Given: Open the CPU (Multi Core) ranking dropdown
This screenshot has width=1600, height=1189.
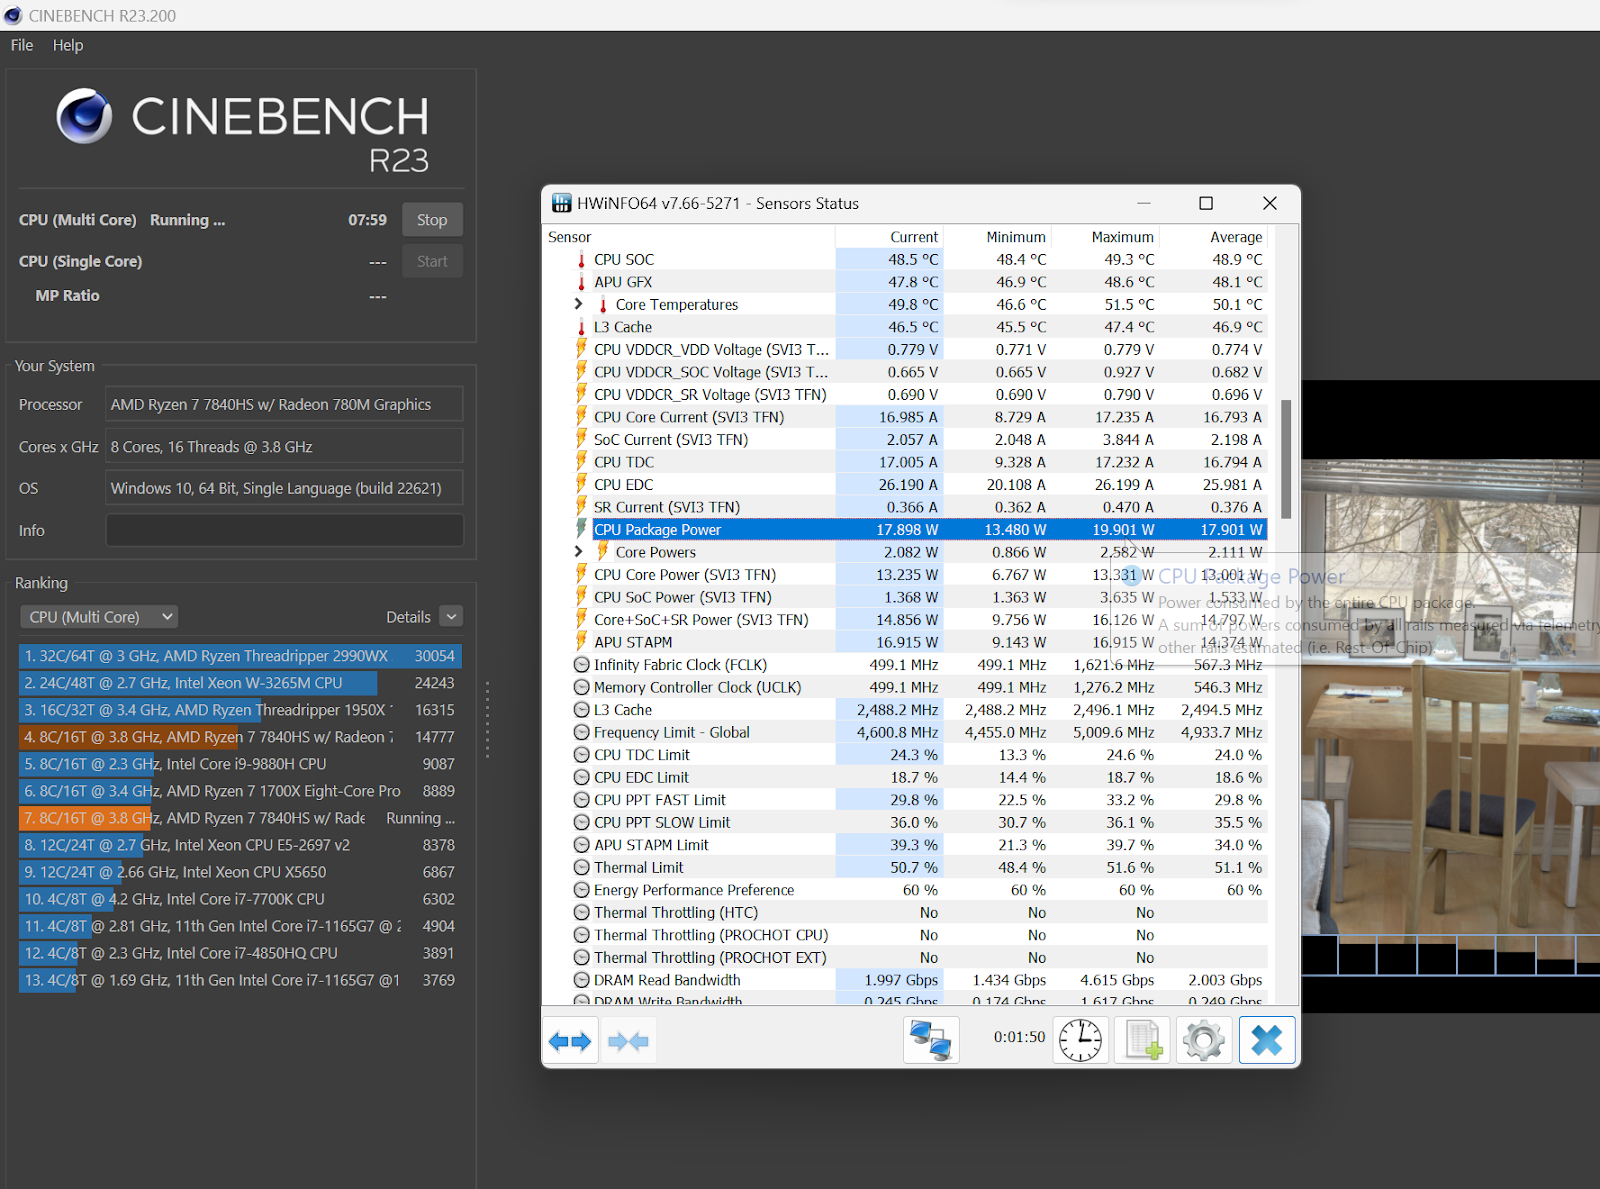Looking at the screenshot, I should tap(99, 617).
